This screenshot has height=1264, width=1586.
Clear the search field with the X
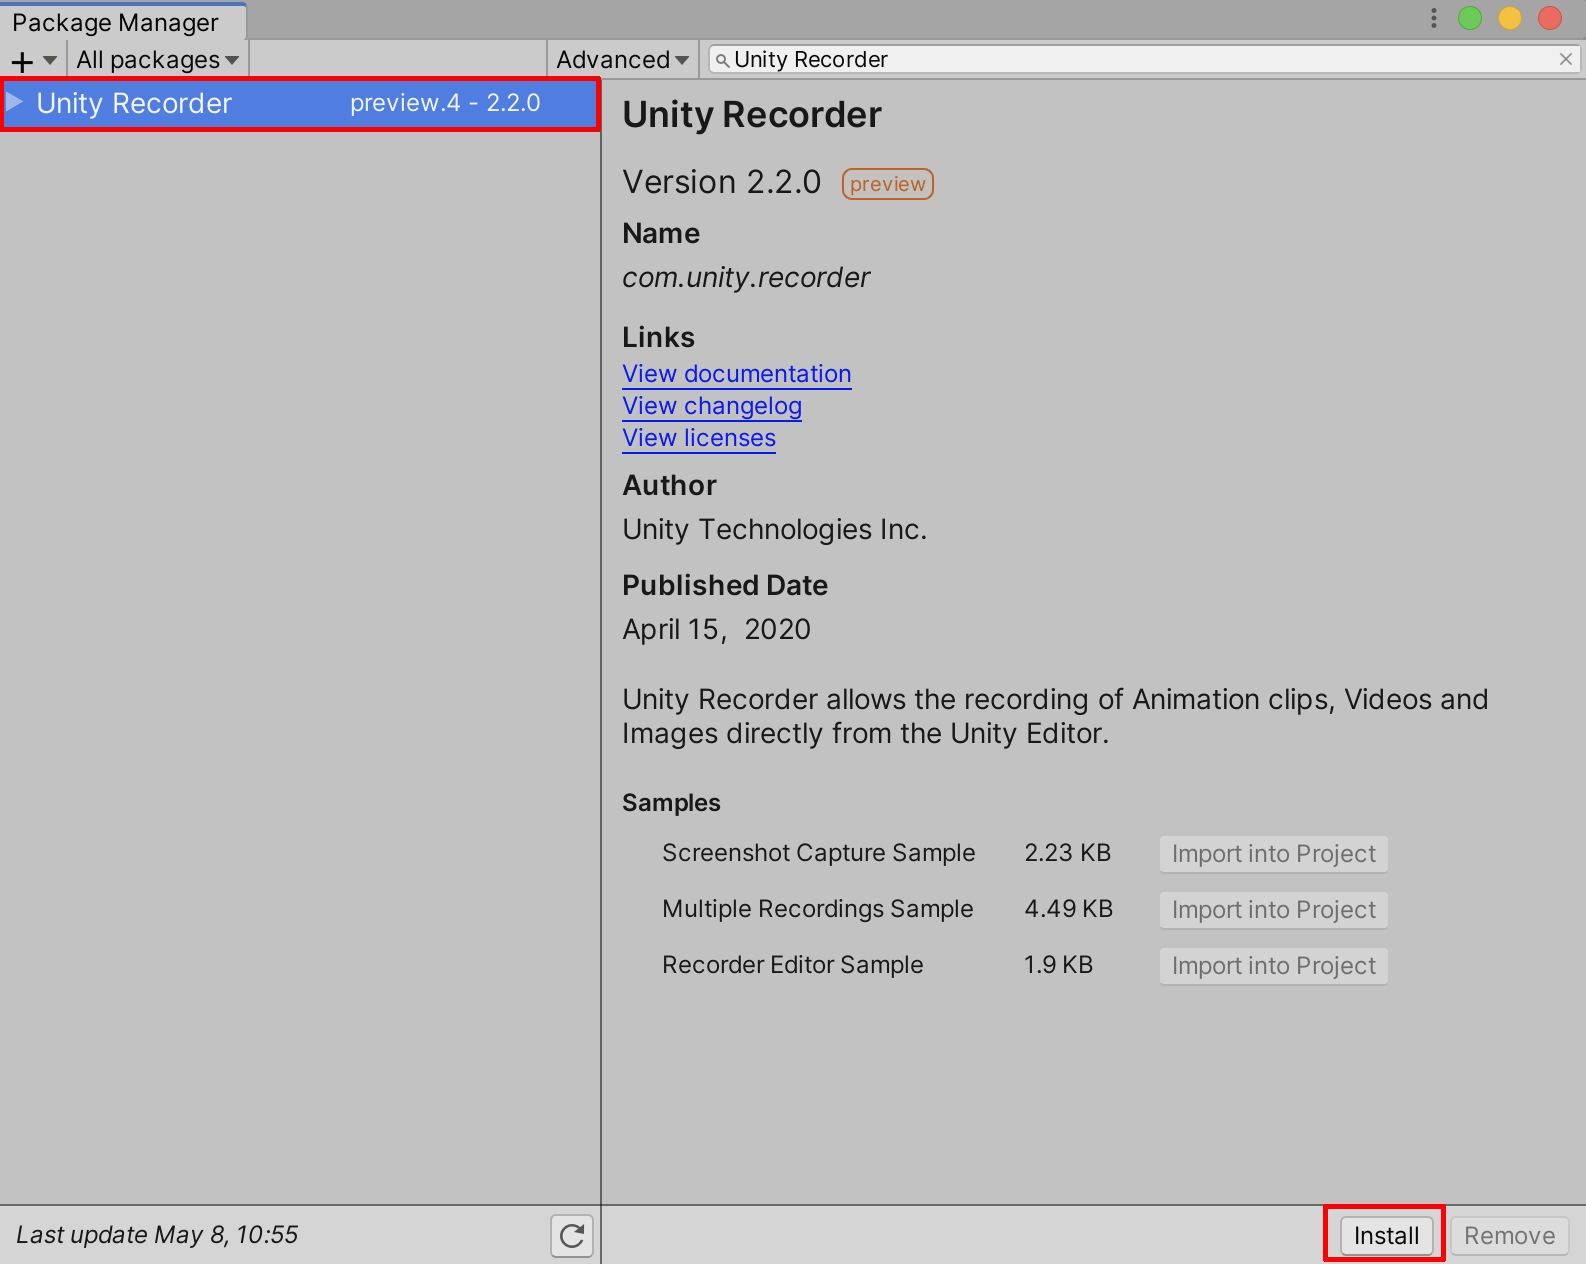pos(1566,60)
